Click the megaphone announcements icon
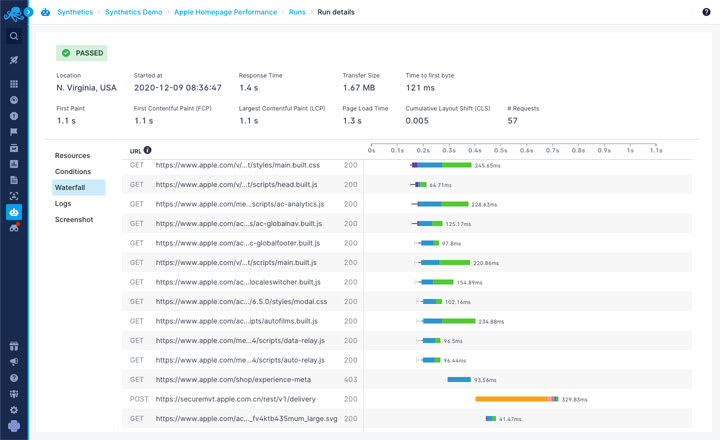 [14, 362]
